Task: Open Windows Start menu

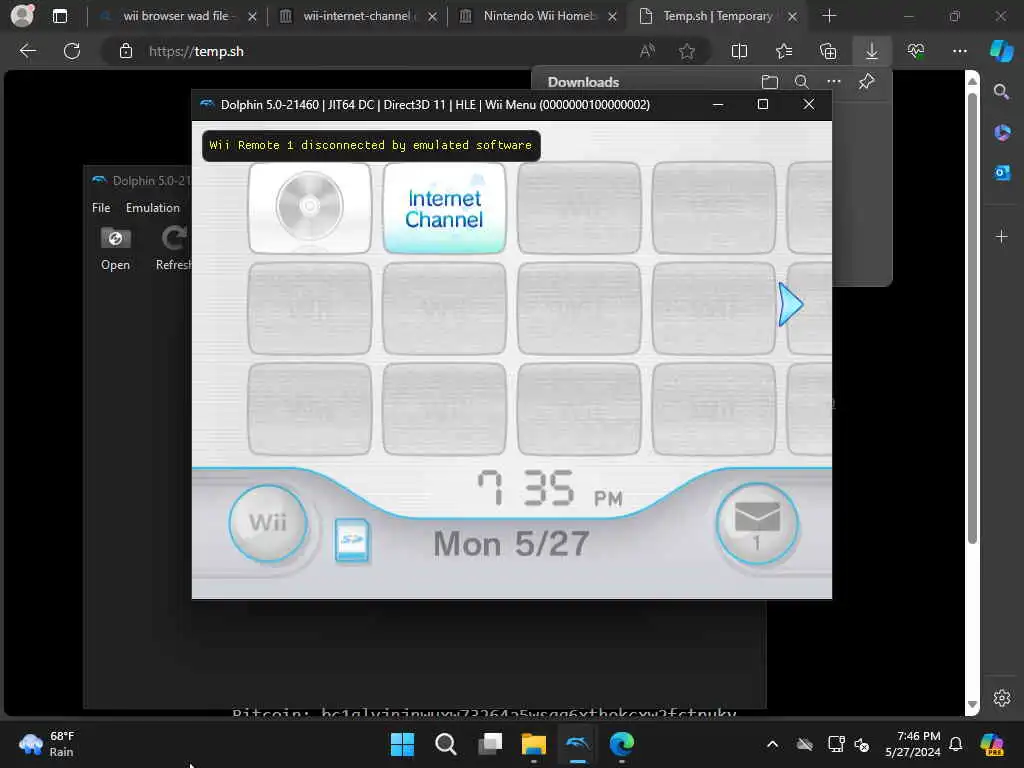Action: point(402,744)
